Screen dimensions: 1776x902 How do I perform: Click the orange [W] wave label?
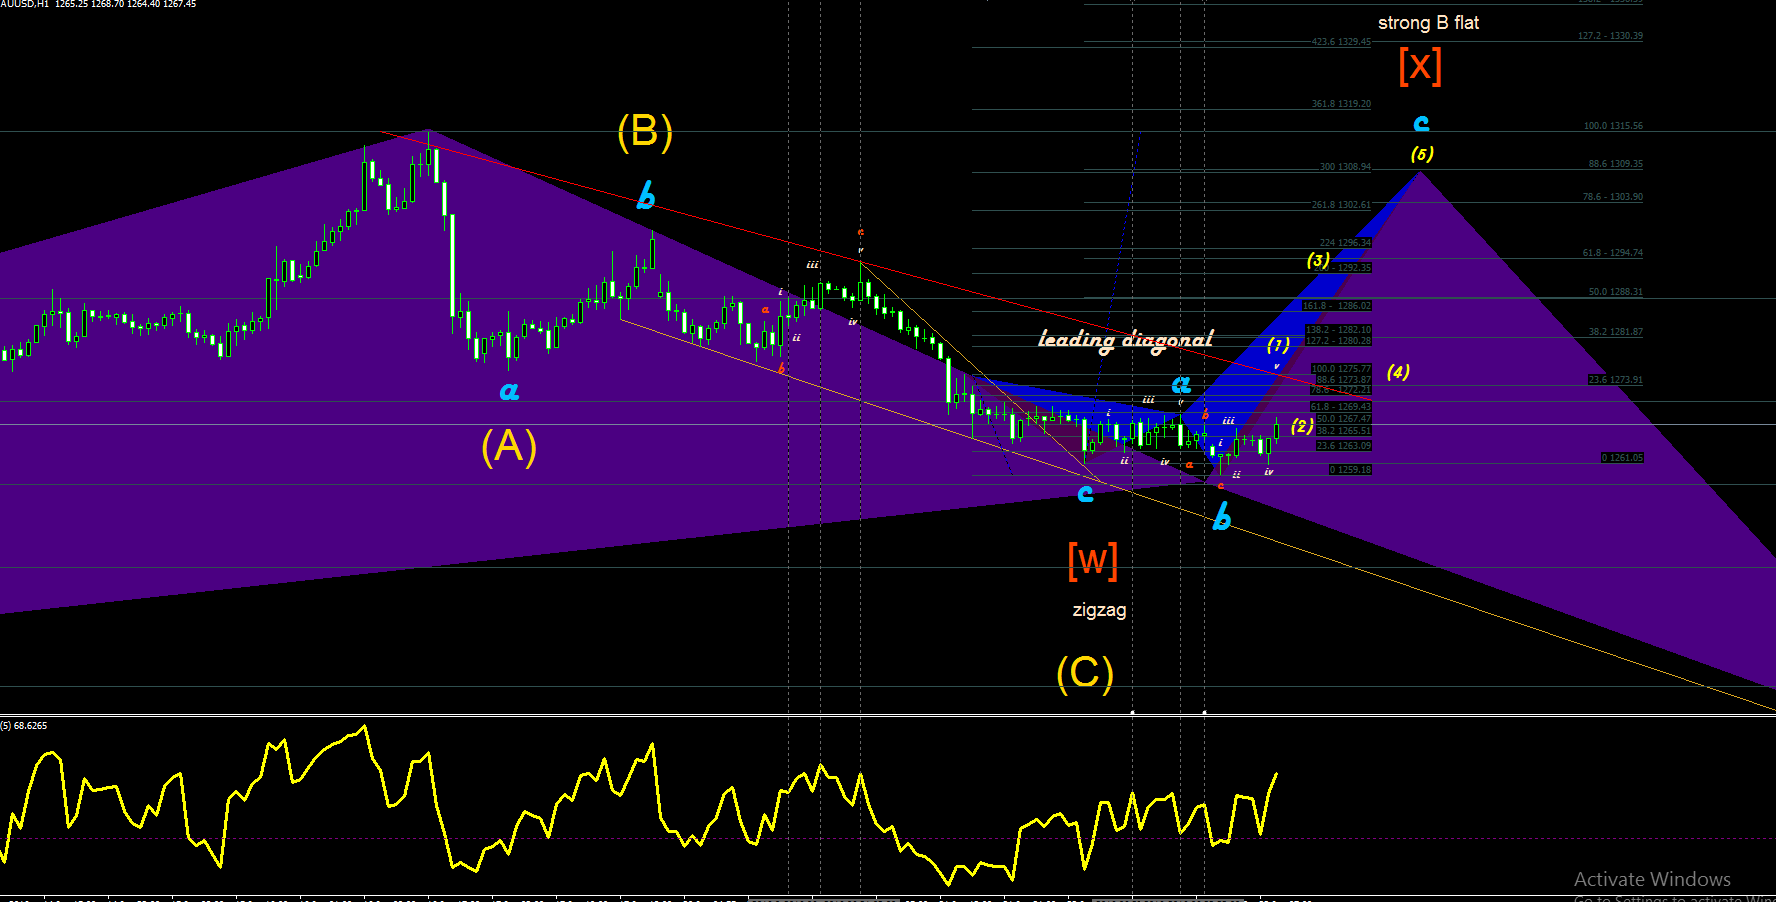[1092, 561]
